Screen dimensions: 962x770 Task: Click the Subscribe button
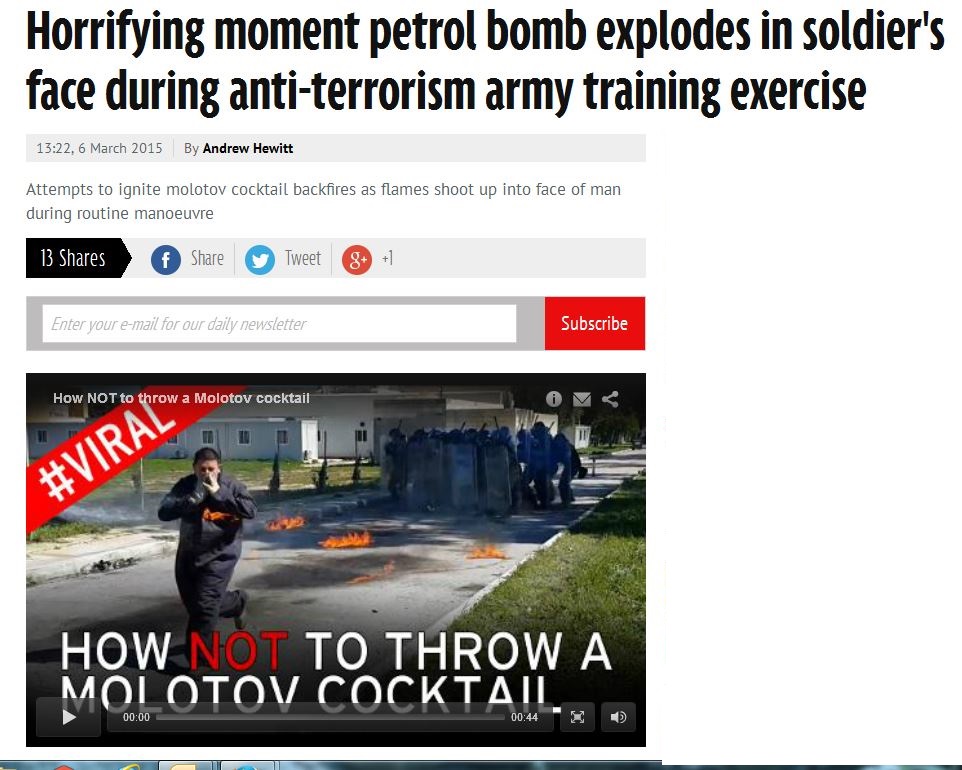point(595,323)
